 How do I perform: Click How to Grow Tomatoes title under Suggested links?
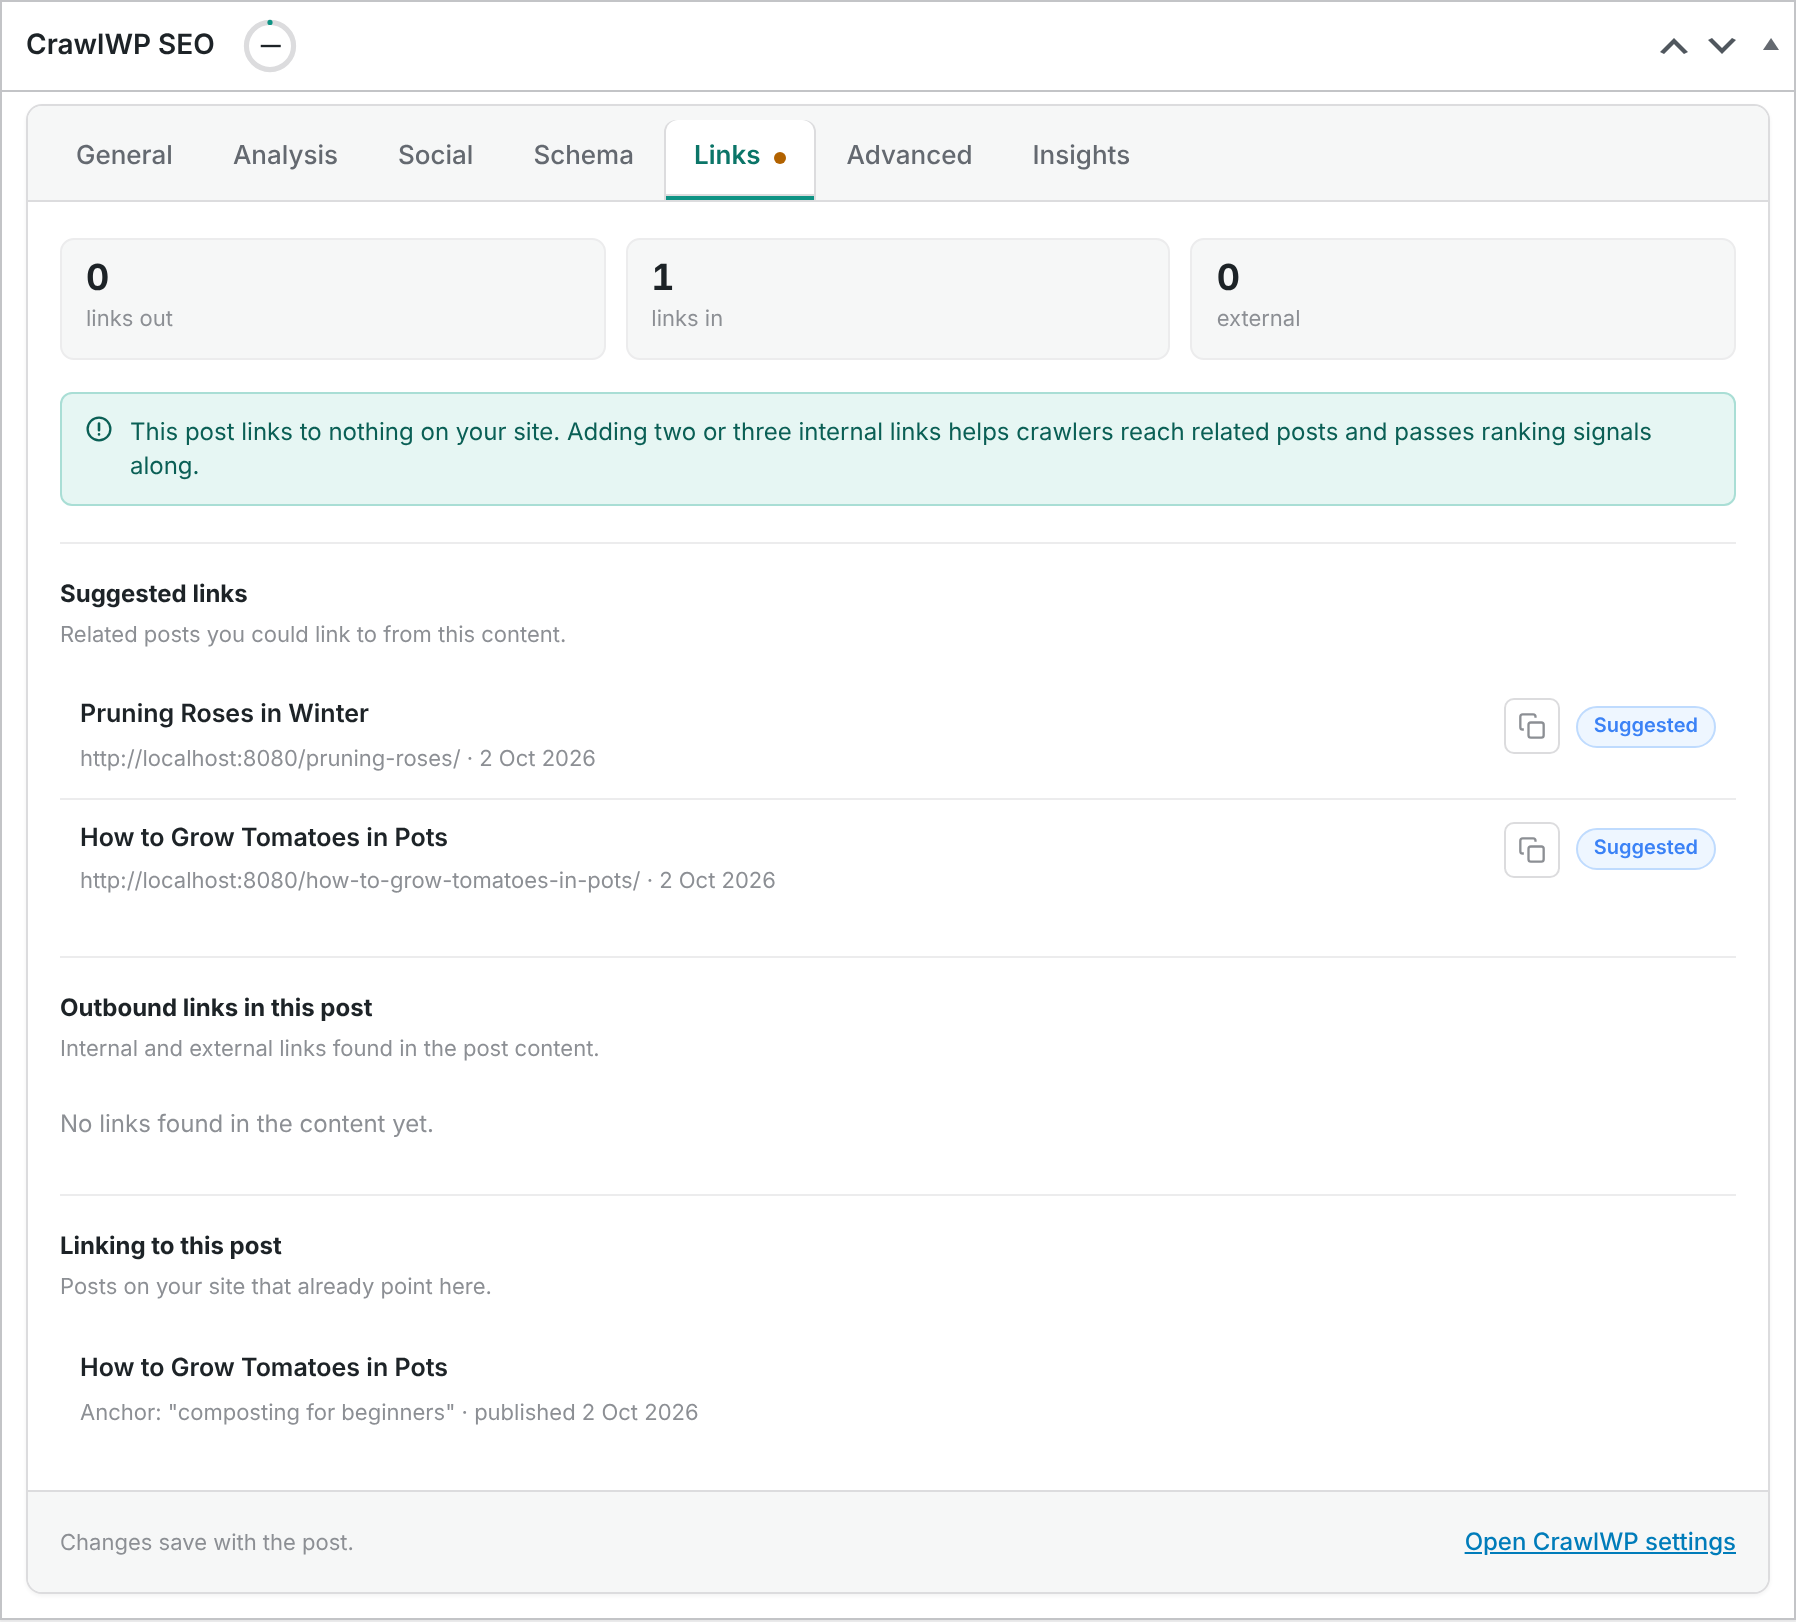pyautogui.click(x=264, y=837)
